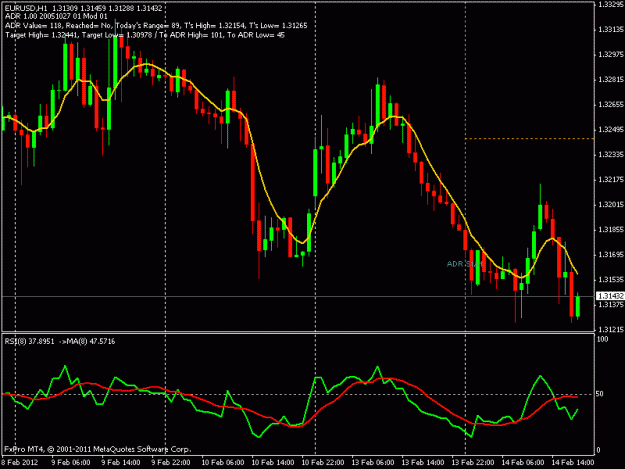This screenshot has width=625, height=469.
Task: Click the 1.32015 price scale value
Action: [x=611, y=205]
